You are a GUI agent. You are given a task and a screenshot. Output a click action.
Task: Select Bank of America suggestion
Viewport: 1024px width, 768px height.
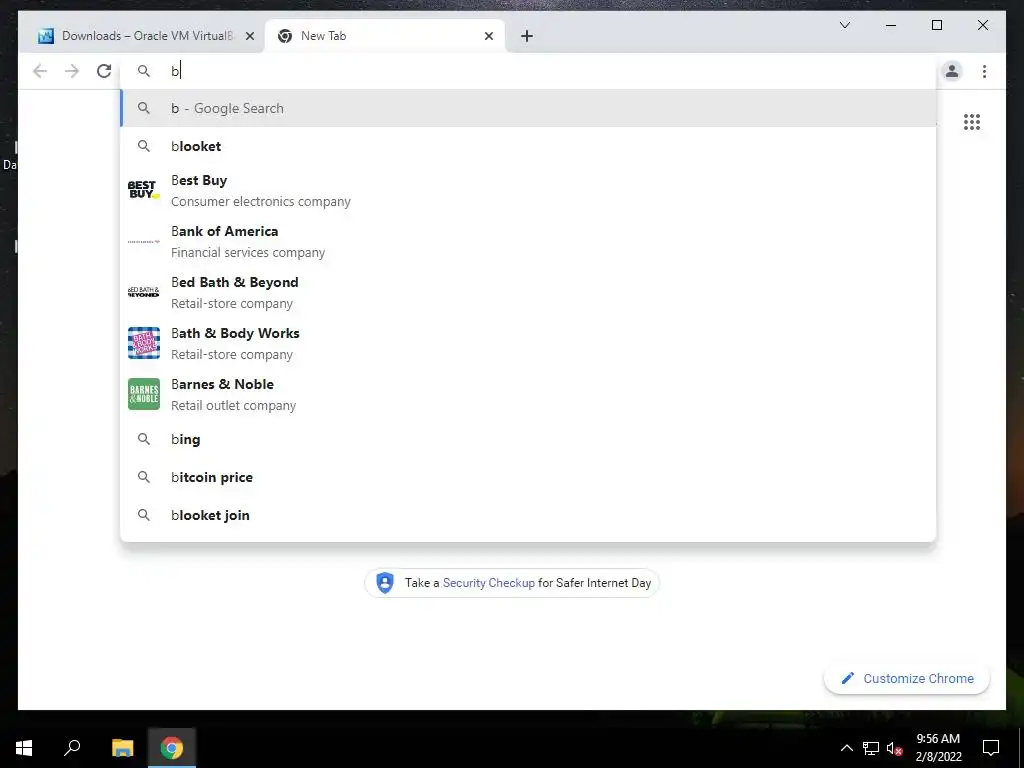click(x=528, y=242)
